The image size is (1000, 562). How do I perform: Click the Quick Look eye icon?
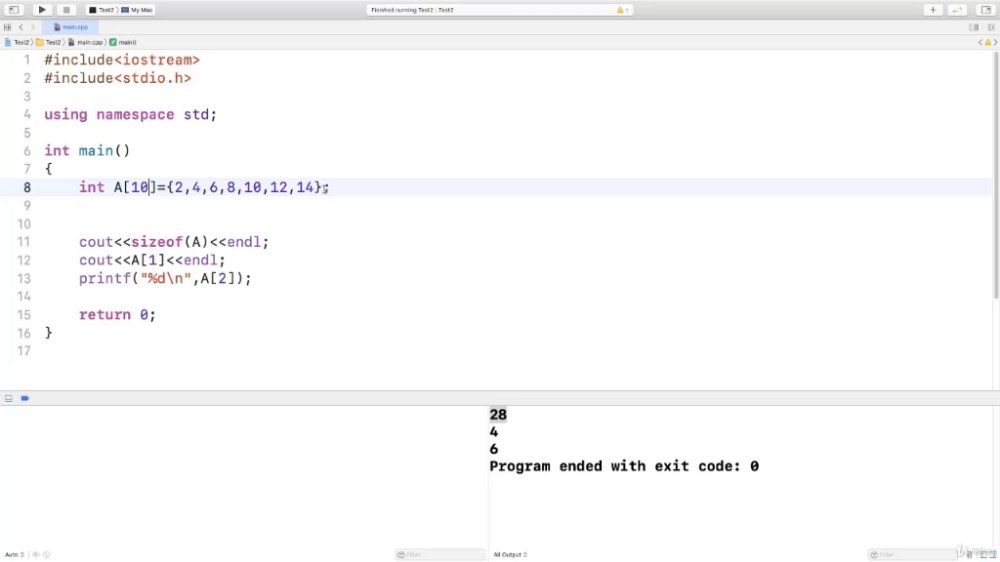point(36,554)
